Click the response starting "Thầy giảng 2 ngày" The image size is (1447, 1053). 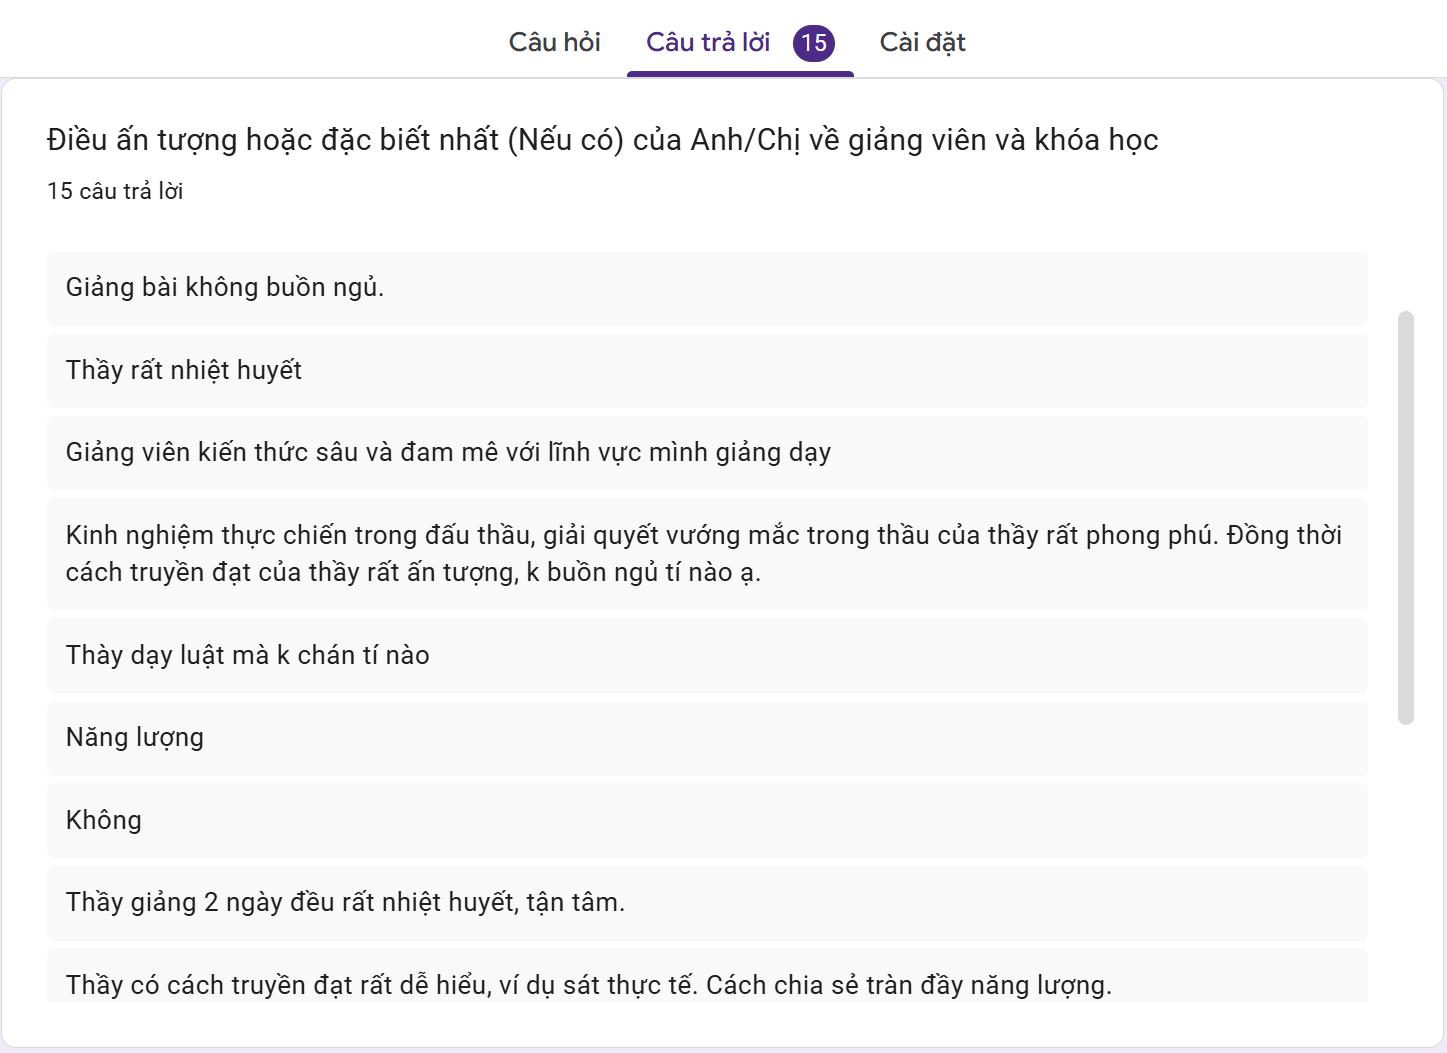coord(345,903)
